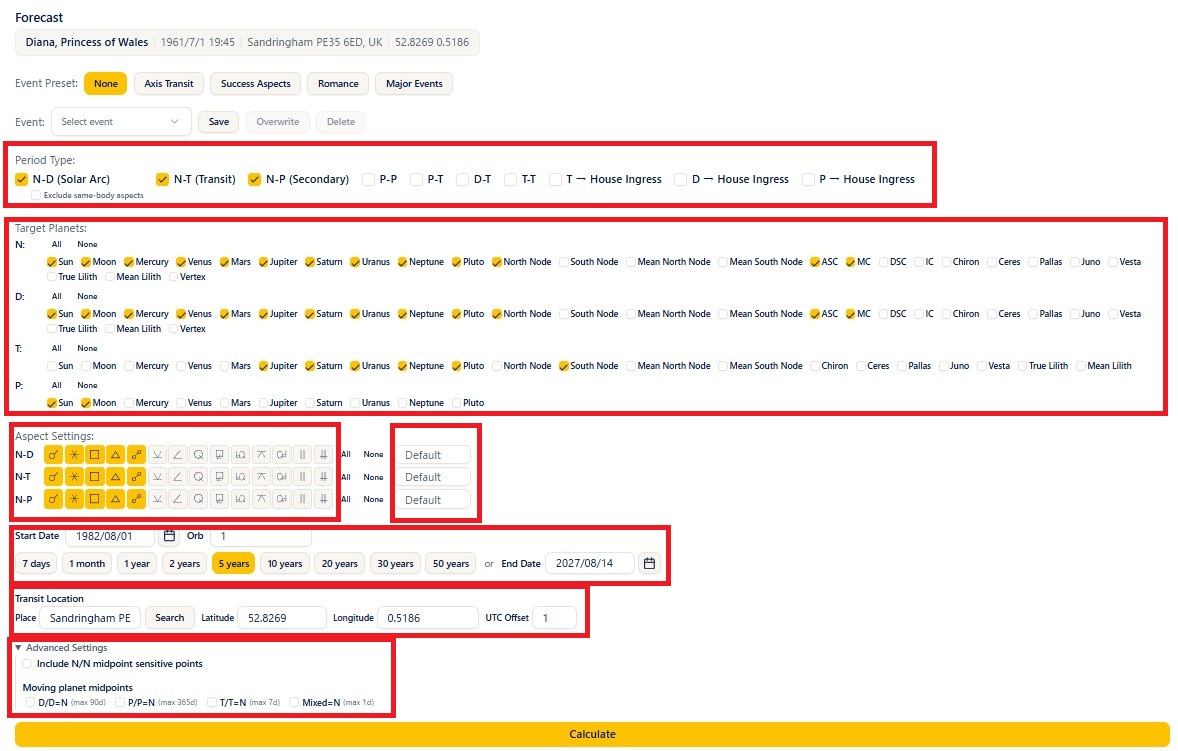The width and height of the screenshot is (1178, 751).
Task: Toggle the N-P trine aspect icon
Action: [x=115, y=499]
